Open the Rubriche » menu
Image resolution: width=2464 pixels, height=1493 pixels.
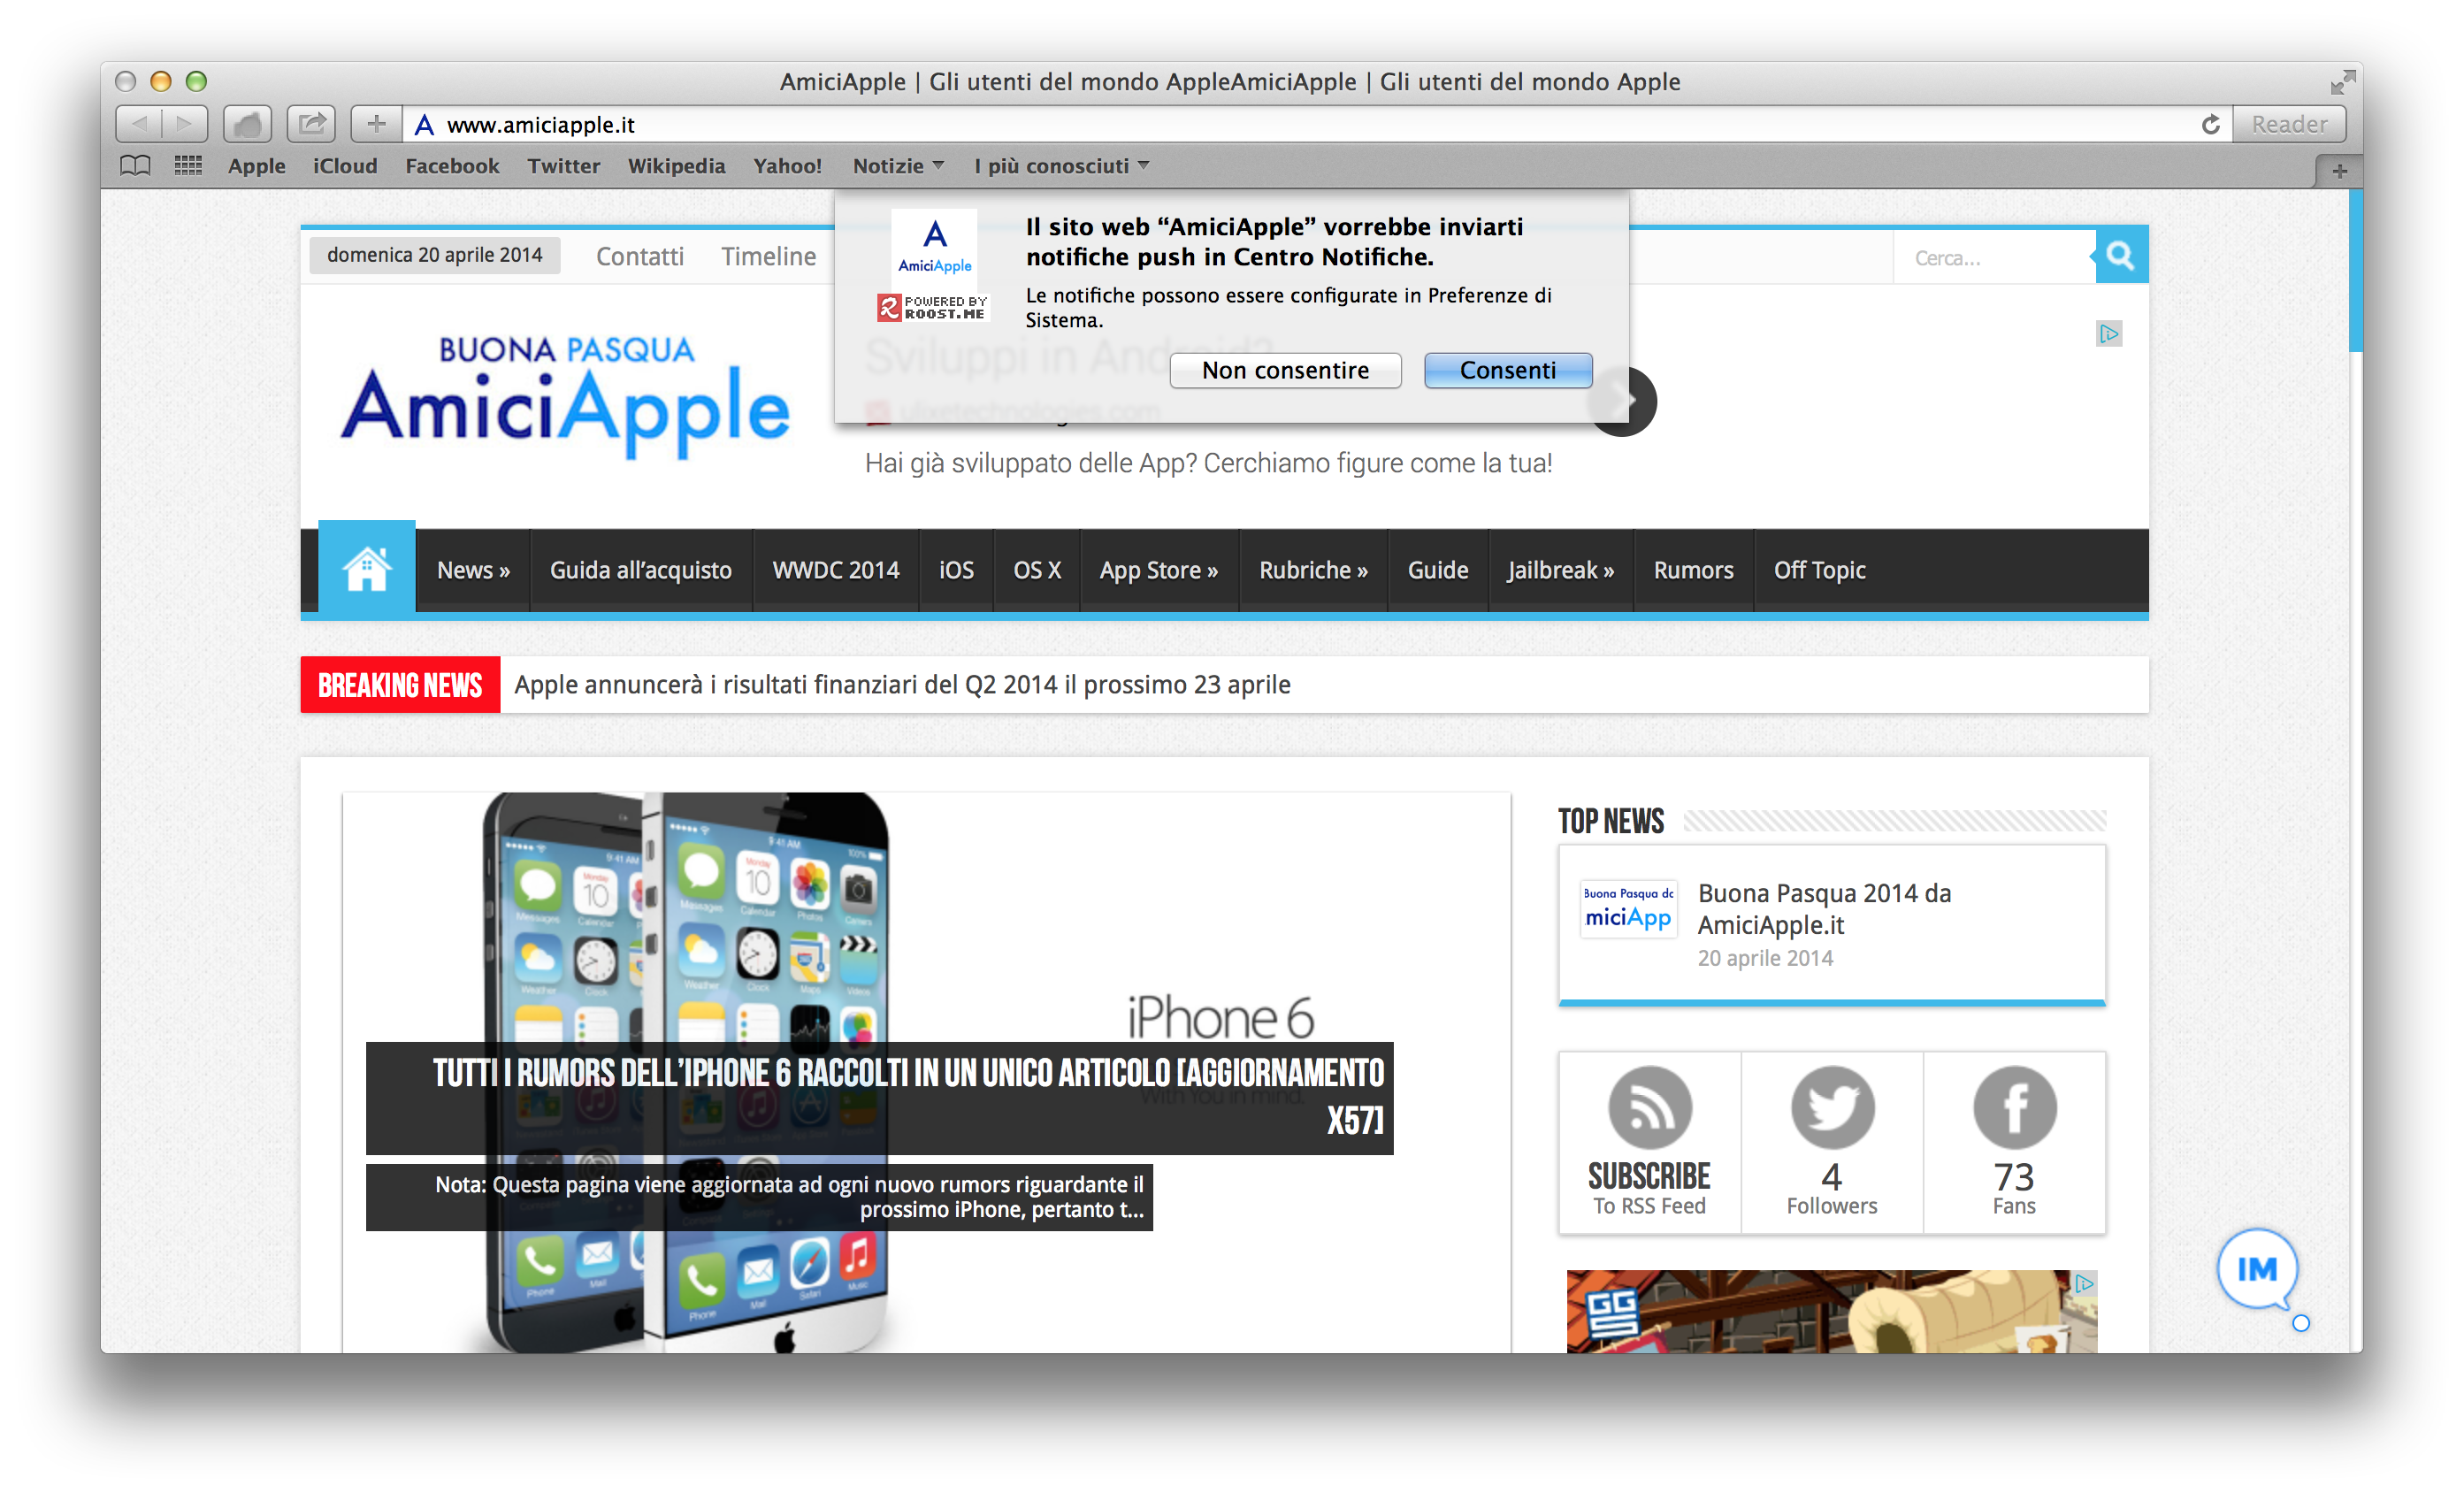[x=1313, y=570]
